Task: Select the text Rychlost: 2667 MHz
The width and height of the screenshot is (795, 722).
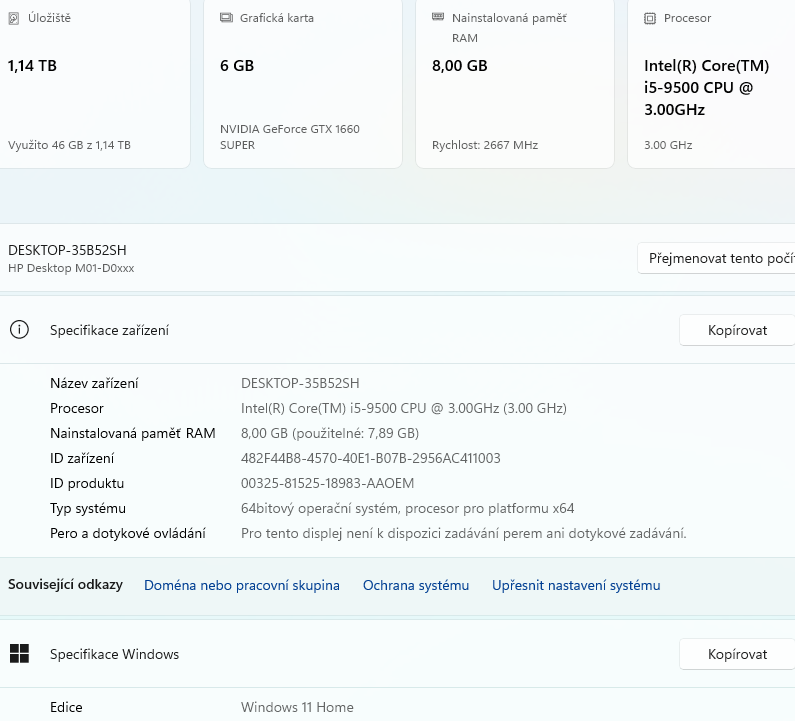Action: click(485, 145)
